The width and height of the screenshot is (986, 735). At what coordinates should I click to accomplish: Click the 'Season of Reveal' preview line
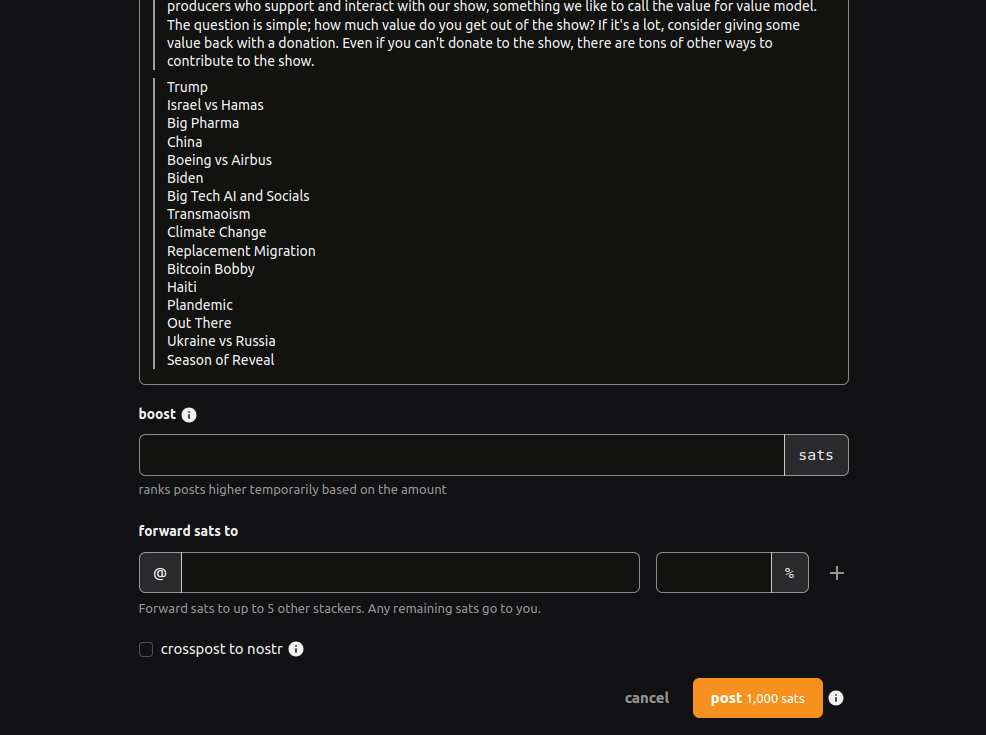point(221,360)
